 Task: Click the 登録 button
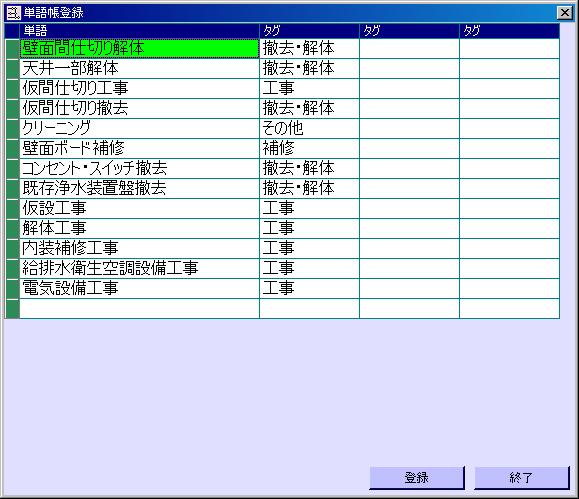tap(417, 478)
